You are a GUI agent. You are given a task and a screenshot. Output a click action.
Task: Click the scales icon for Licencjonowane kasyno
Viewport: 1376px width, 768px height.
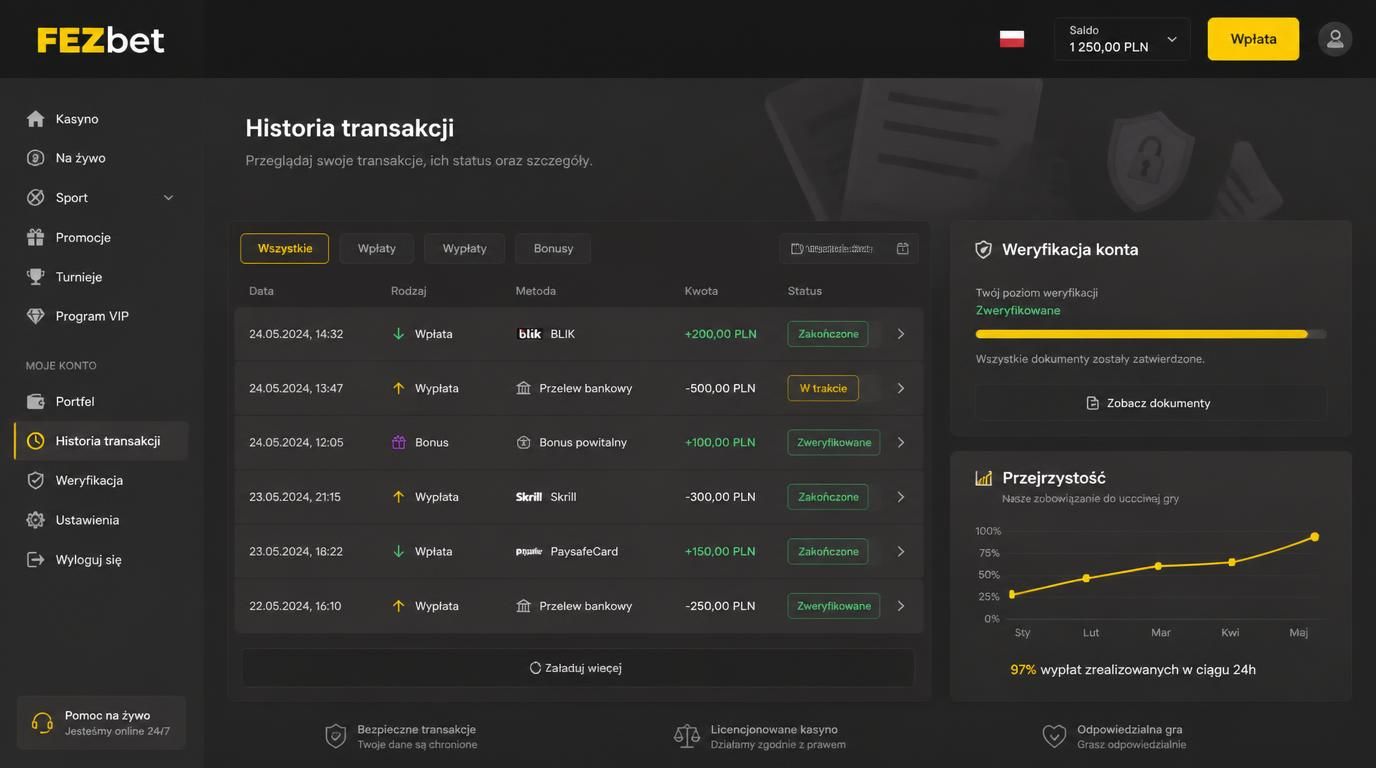click(687, 736)
